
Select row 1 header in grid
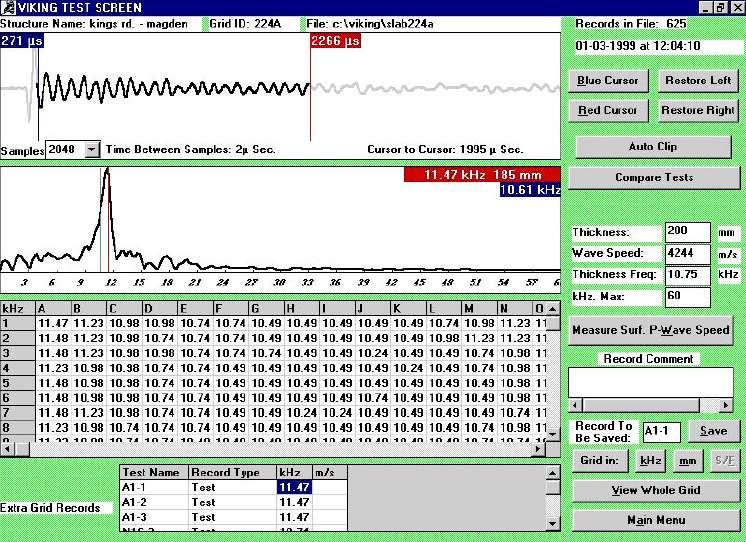click(x=18, y=323)
